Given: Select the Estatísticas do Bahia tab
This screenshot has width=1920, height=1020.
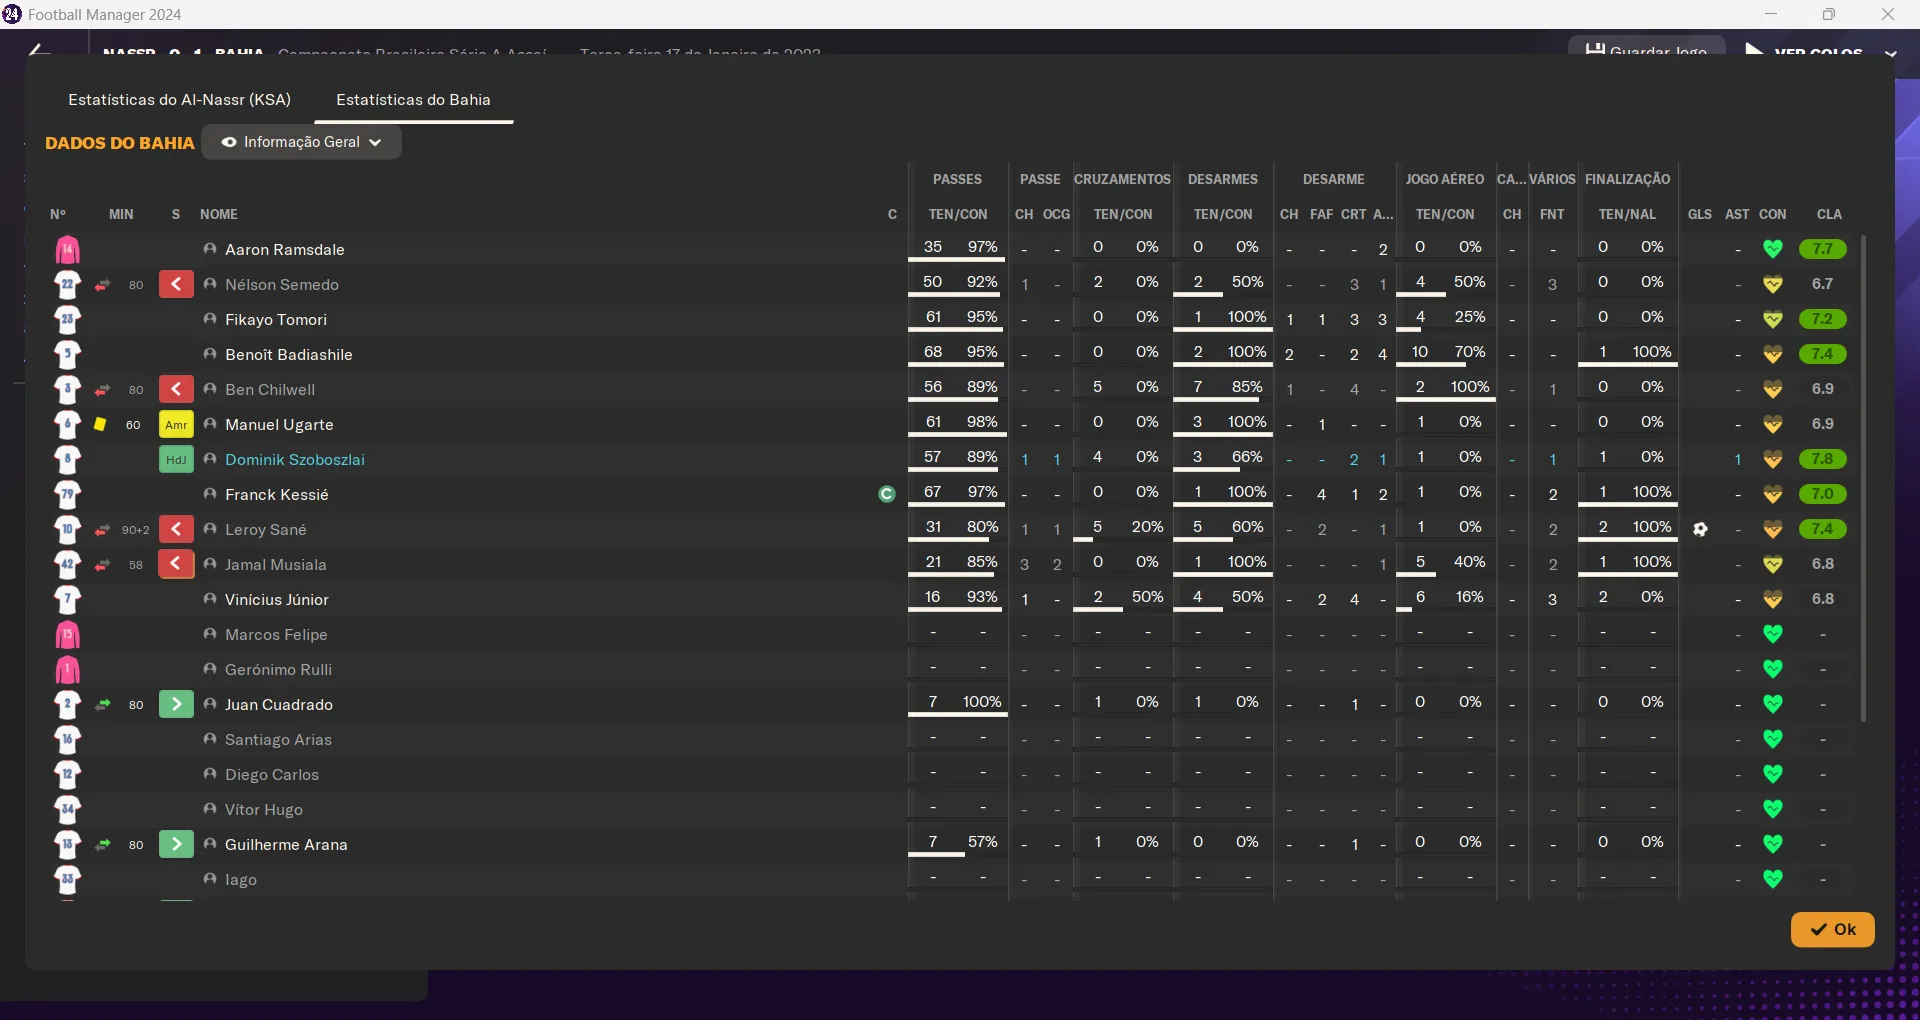Looking at the screenshot, I should 413,100.
